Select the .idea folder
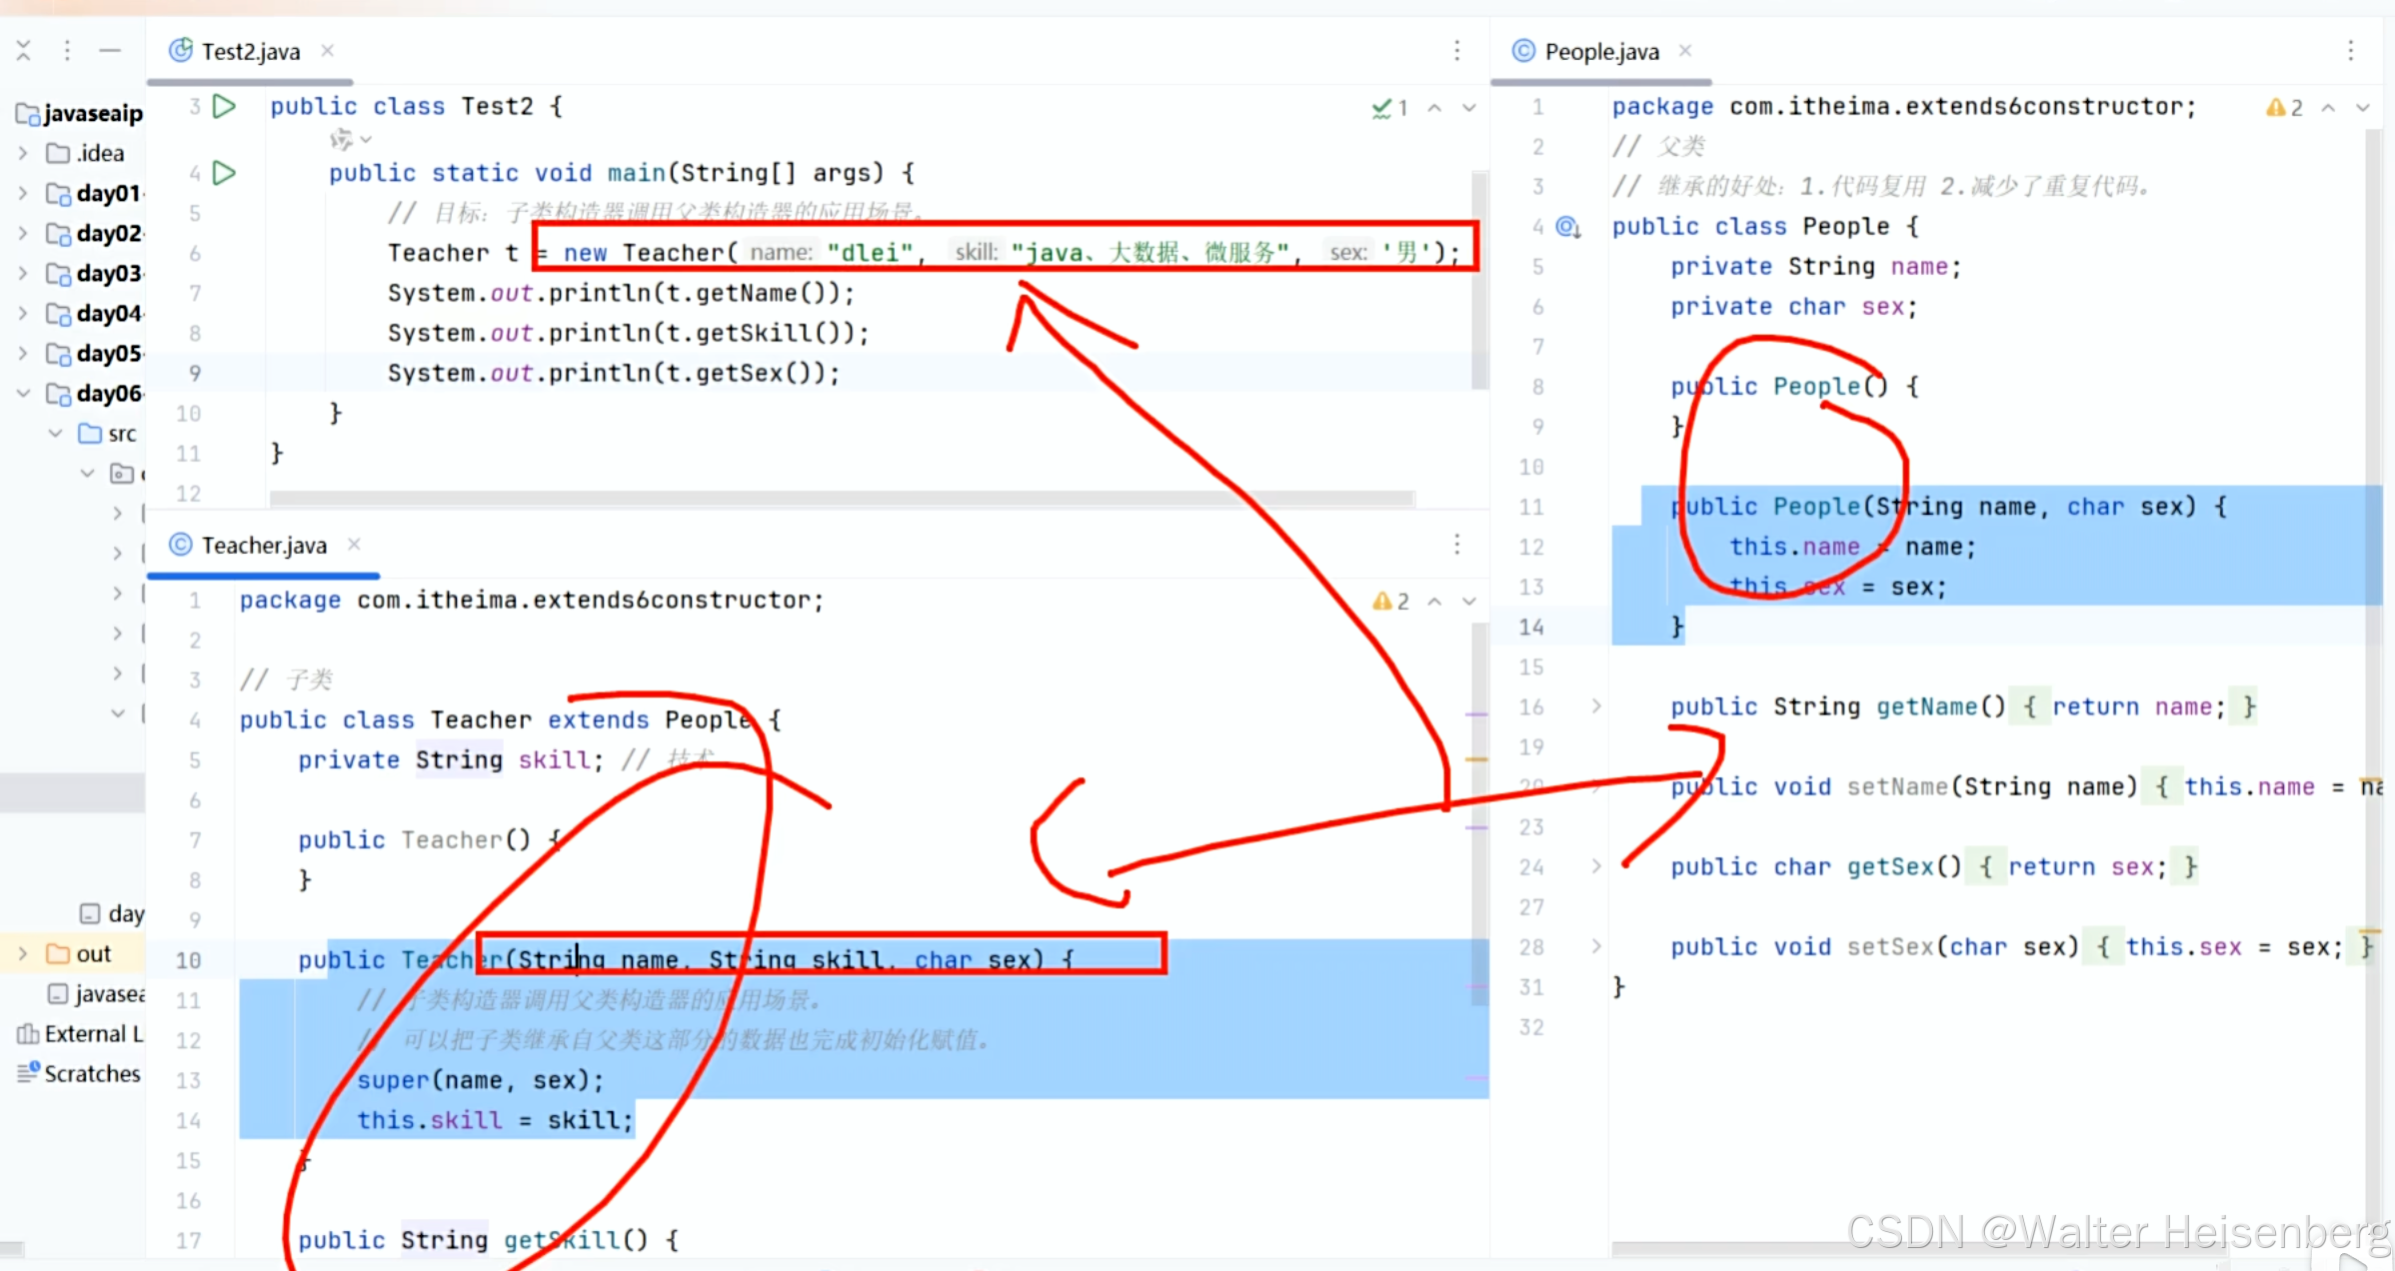 (x=100, y=153)
